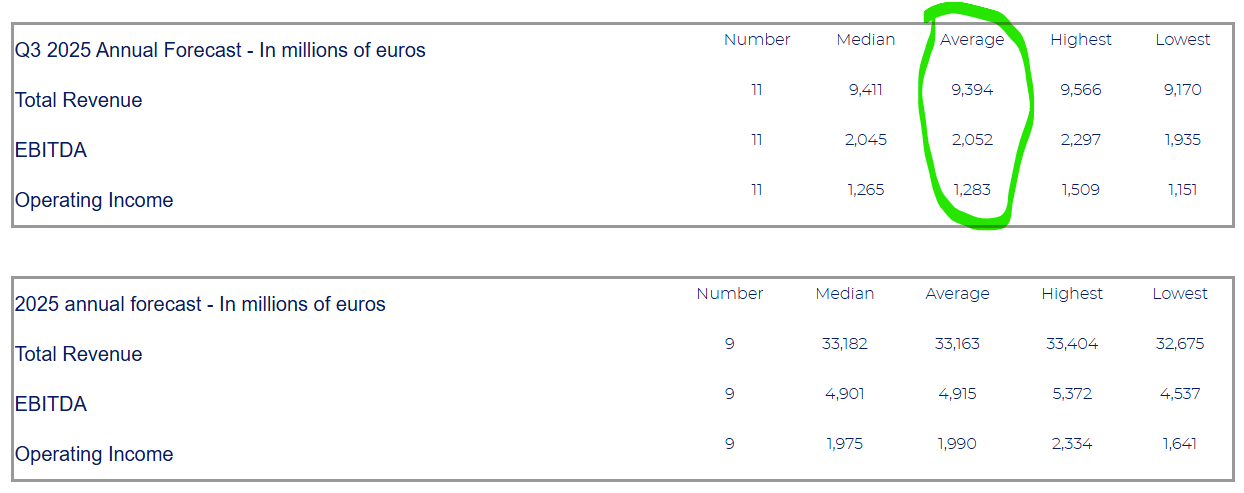Screen dimensions: 1244x493
Task: Click the annual EBITDA average value 4,915
Action: (957, 394)
